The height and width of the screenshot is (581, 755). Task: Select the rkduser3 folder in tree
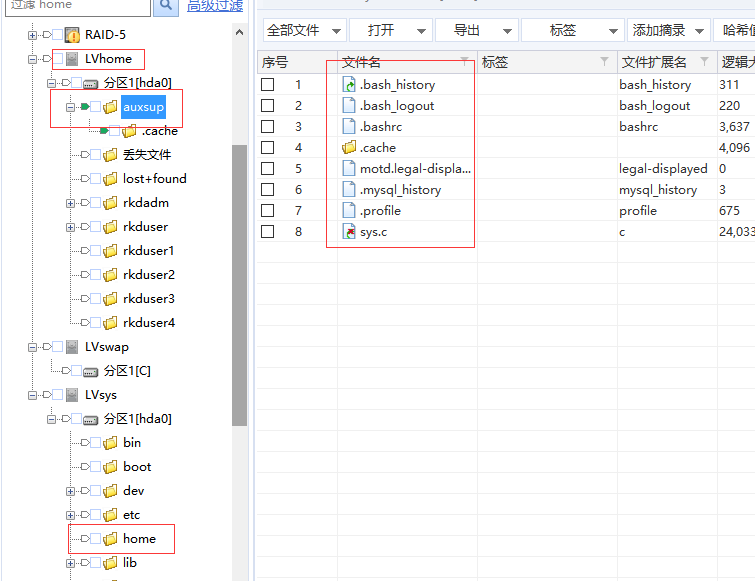click(x=149, y=299)
